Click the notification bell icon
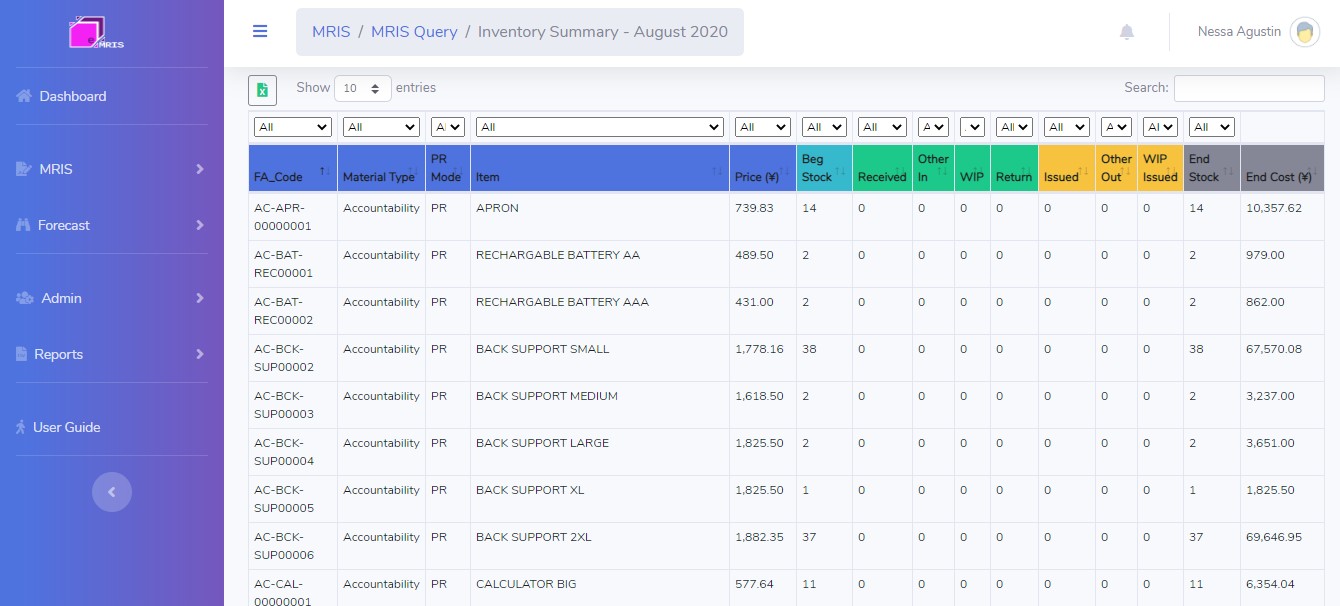This screenshot has height=606, width=1340. tap(1127, 32)
